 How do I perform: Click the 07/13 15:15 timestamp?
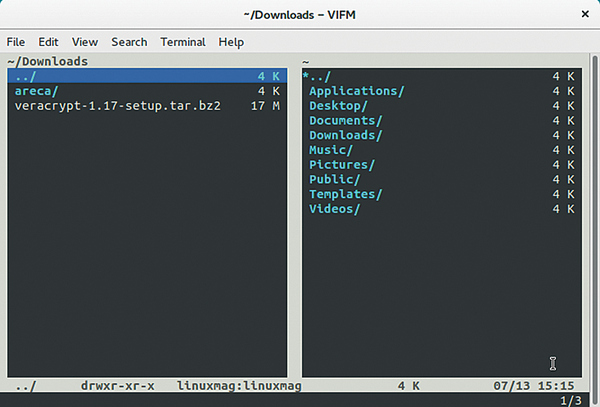pyautogui.click(x=534, y=386)
